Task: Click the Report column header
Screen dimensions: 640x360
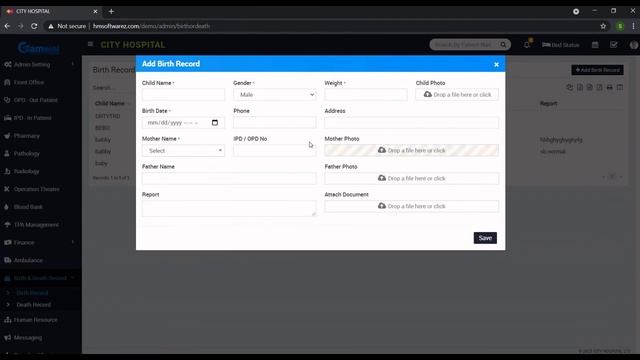Action: tap(548, 104)
